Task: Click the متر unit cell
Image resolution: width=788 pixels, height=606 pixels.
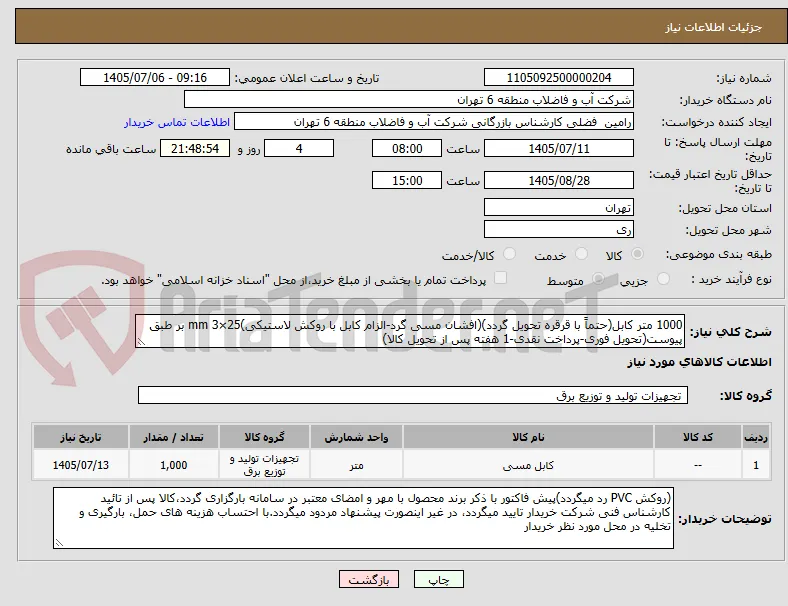Action: (x=356, y=465)
